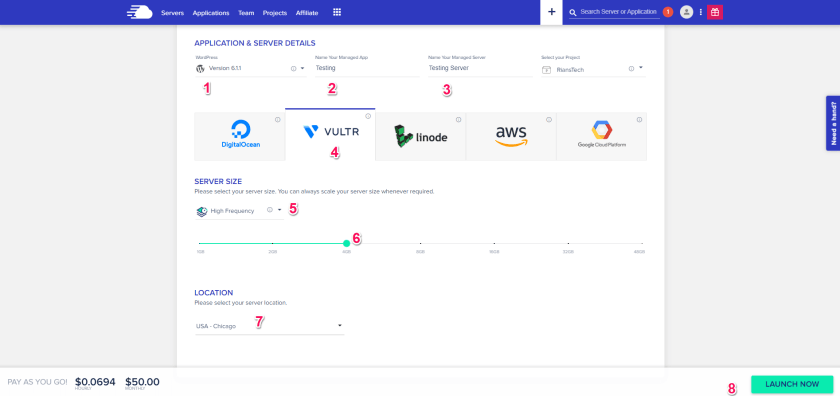Click info icon on DigitalOcean card
Screen dimensions: 840x396
click(x=278, y=119)
